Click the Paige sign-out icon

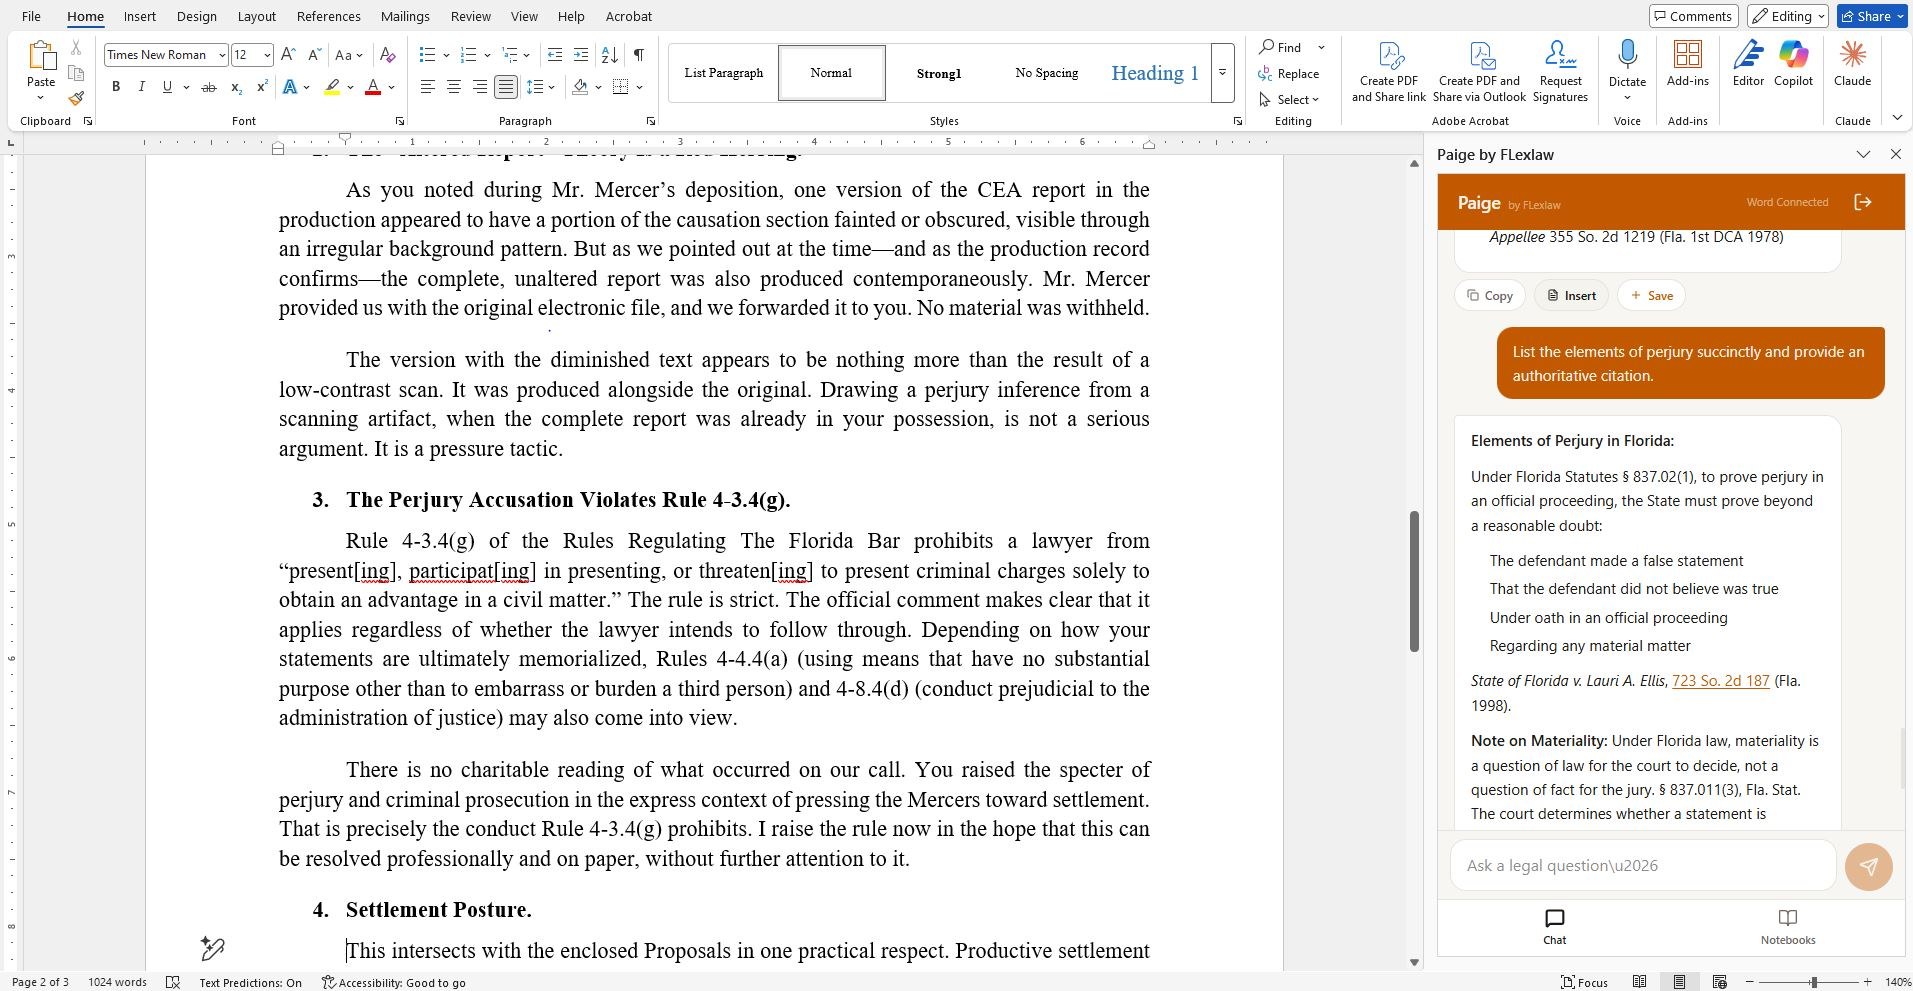[x=1862, y=202]
